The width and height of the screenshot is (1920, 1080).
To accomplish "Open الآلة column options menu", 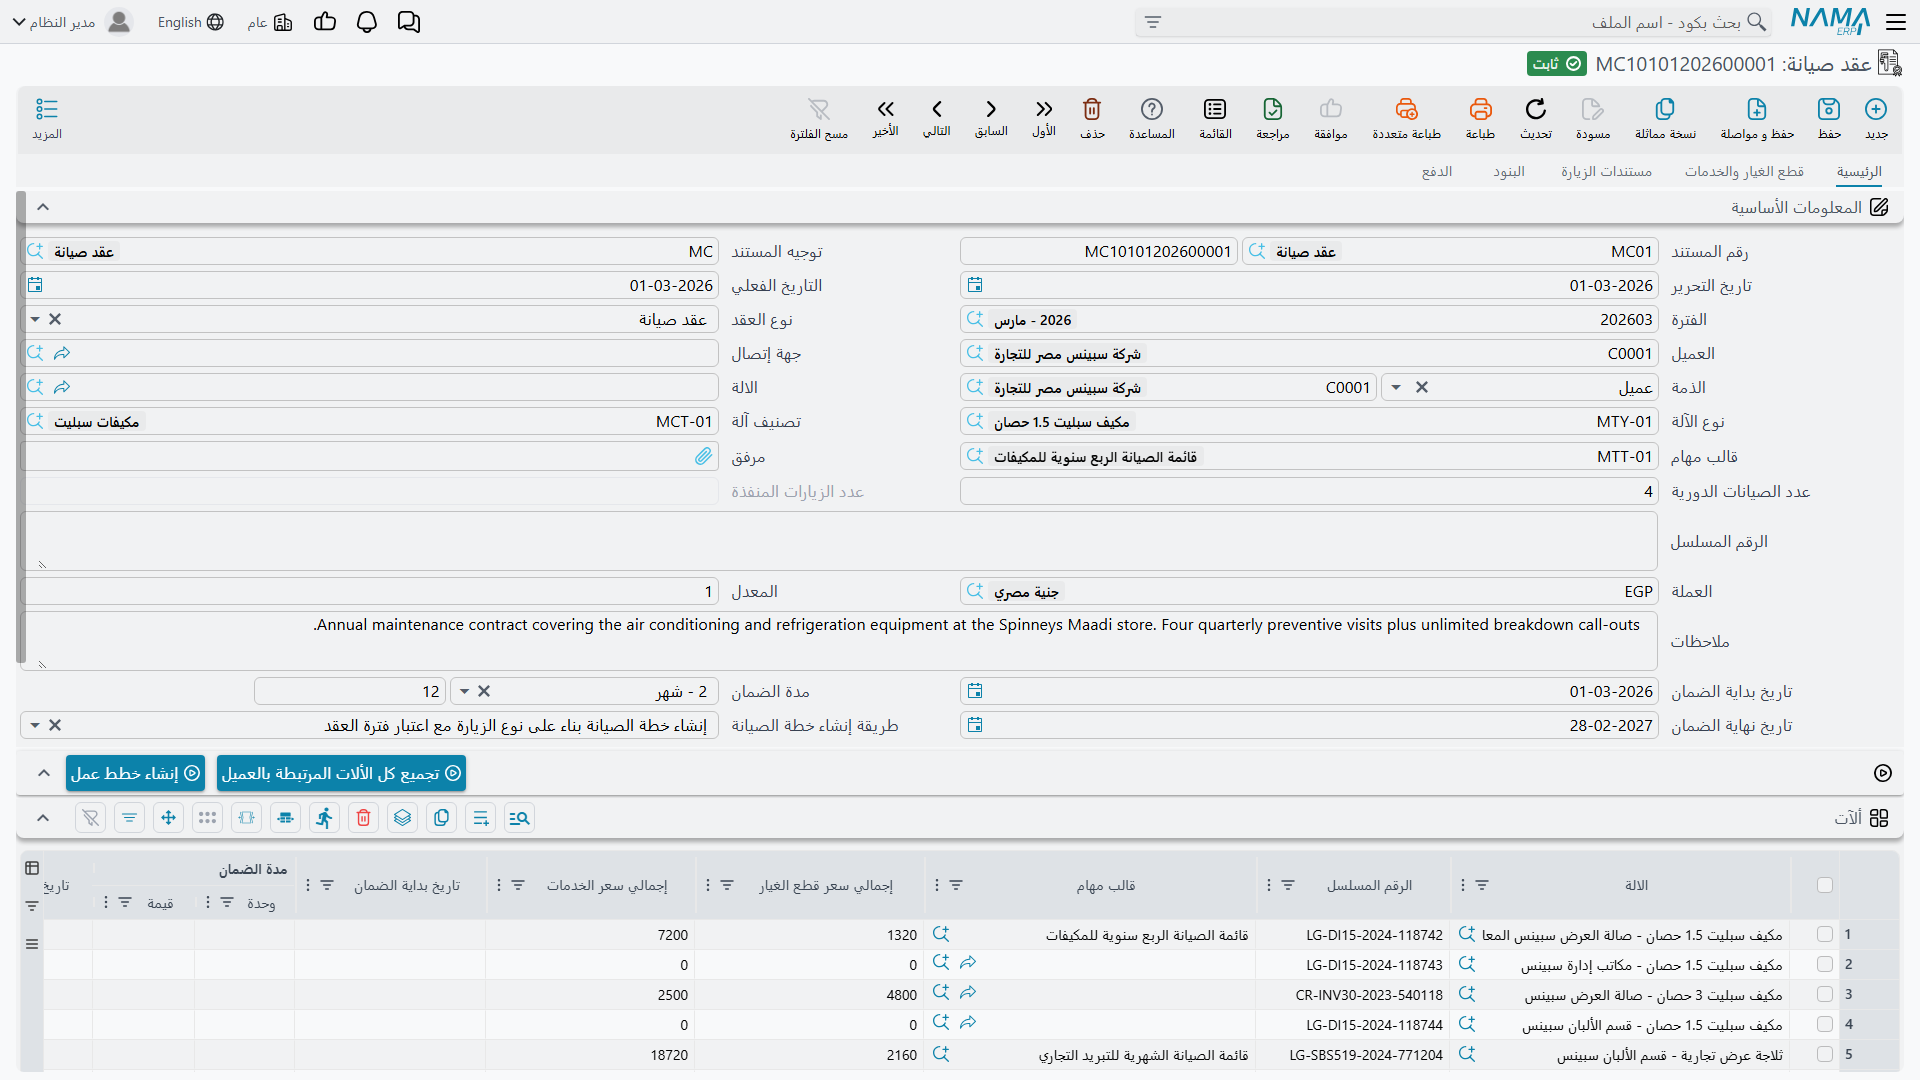I will pyautogui.click(x=1463, y=885).
